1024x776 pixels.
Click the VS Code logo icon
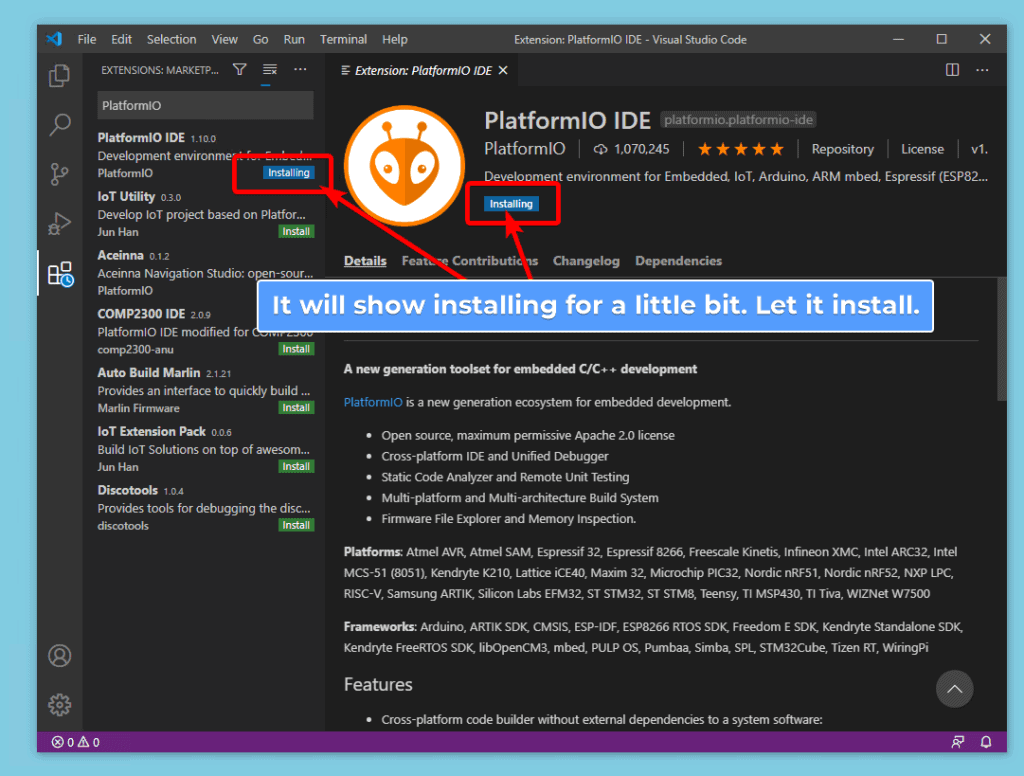[x=54, y=39]
